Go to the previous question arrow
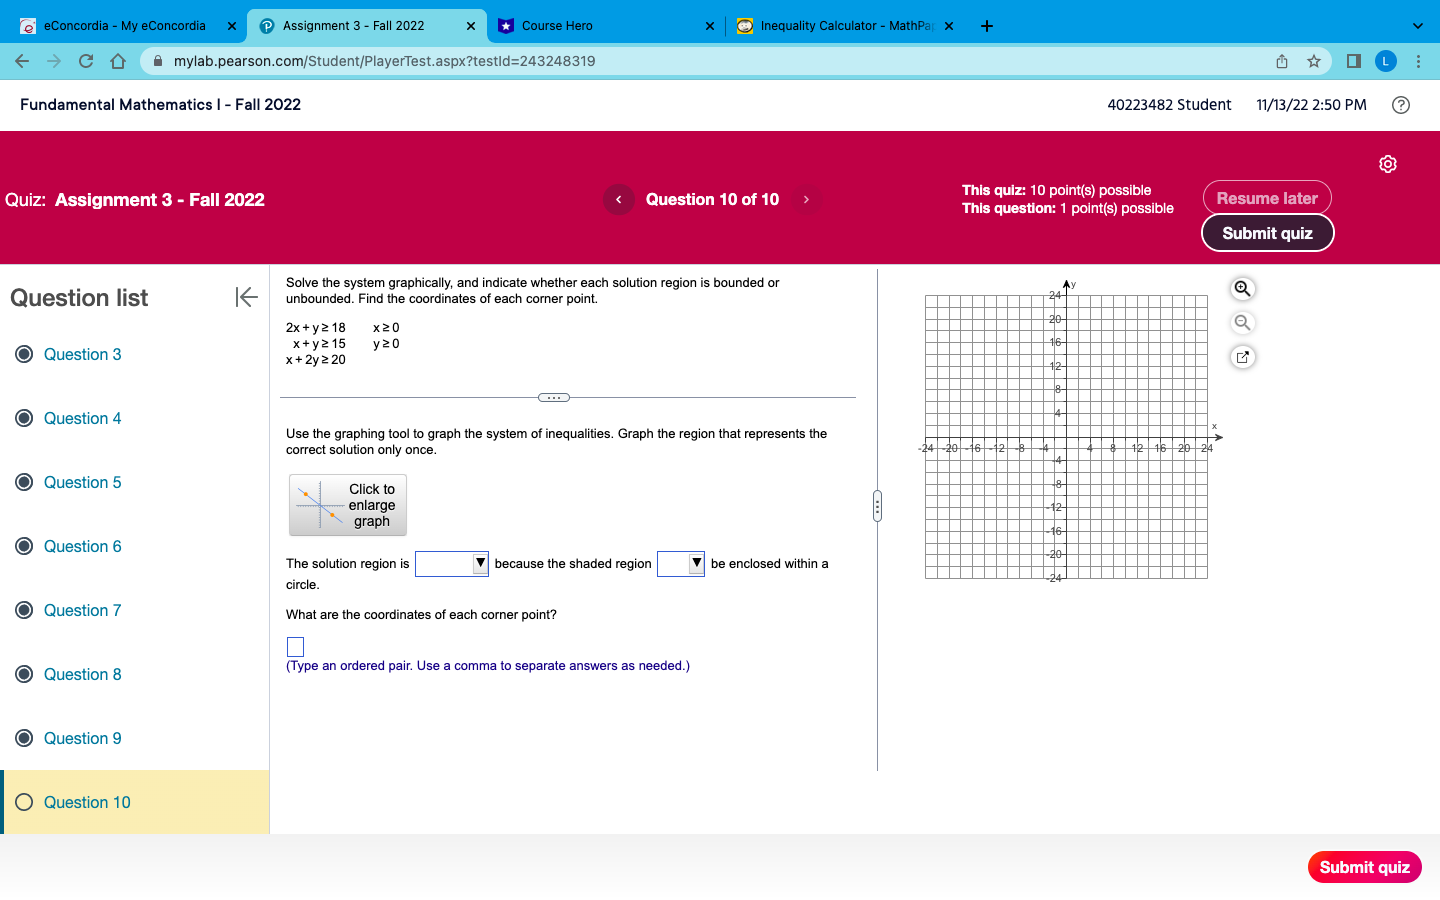 pyautogui.click(x=619, y=200)
